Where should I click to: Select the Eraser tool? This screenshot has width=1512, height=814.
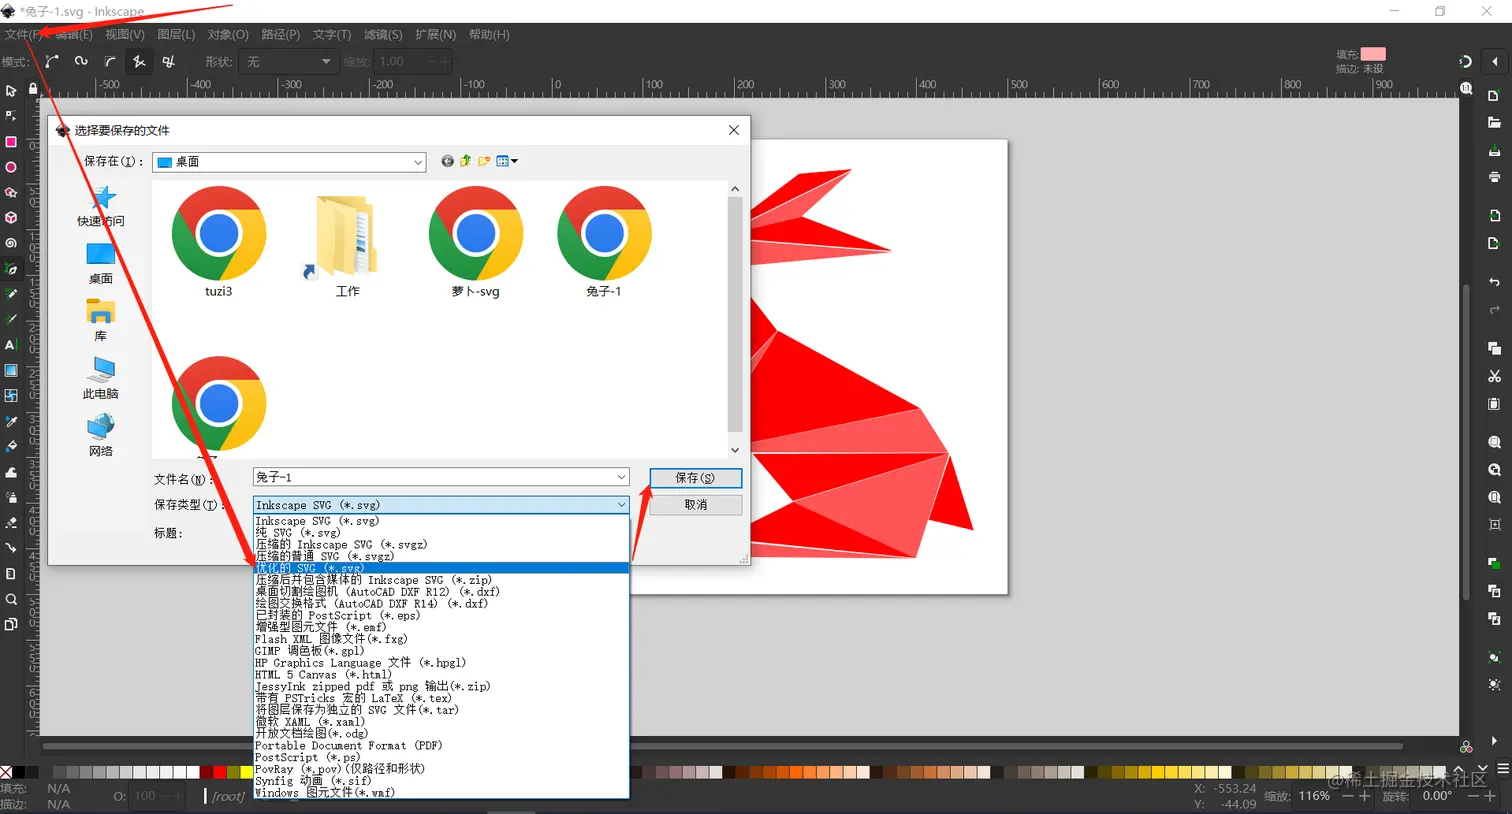11,523
